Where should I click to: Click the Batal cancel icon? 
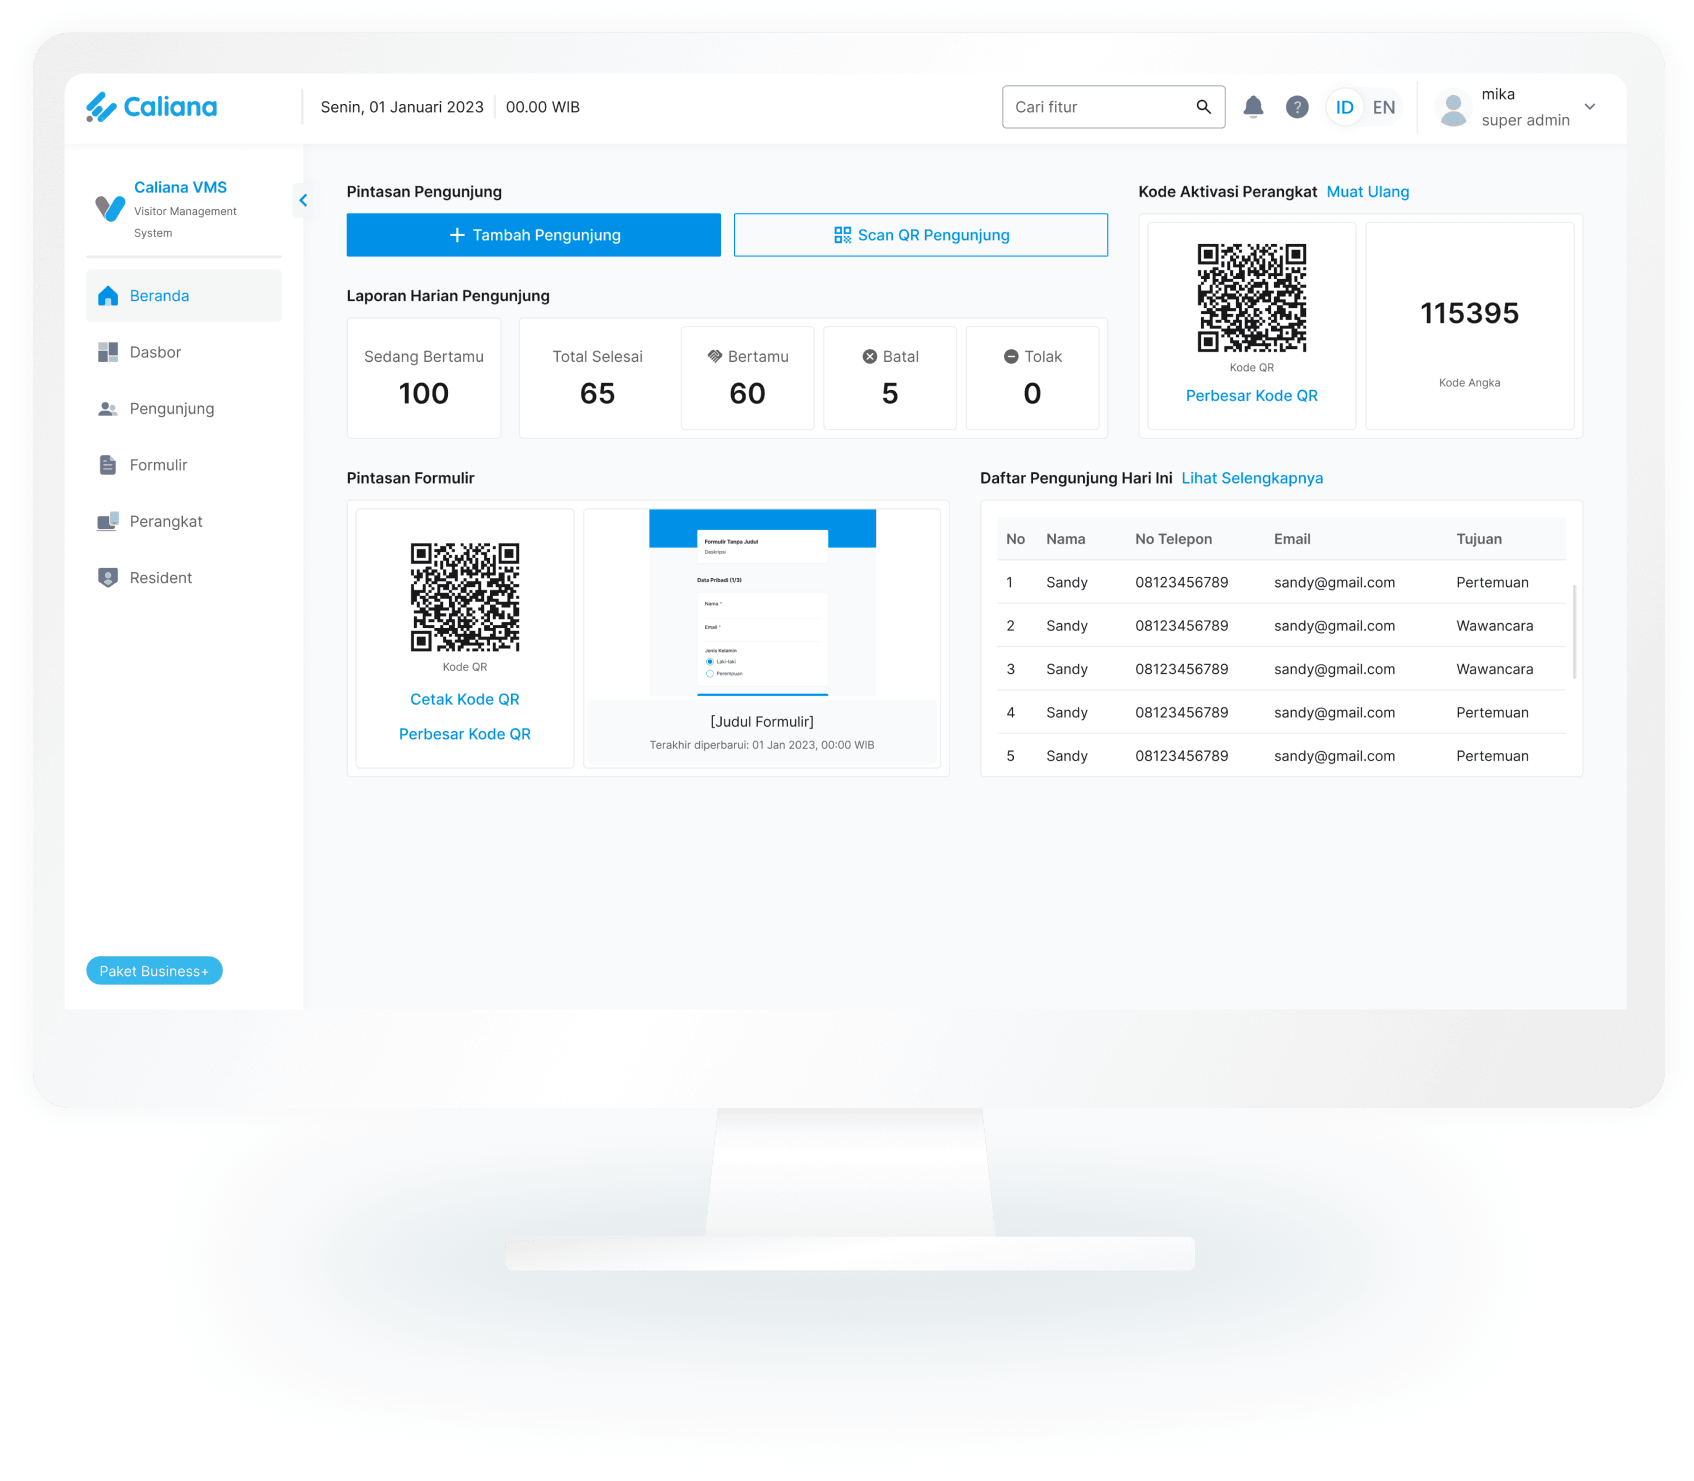pos(870,357)
